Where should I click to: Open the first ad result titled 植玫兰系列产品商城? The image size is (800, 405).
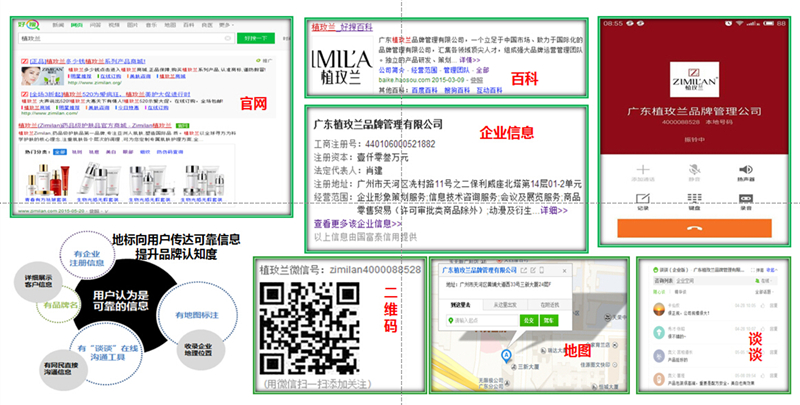(x=87, y=61)
